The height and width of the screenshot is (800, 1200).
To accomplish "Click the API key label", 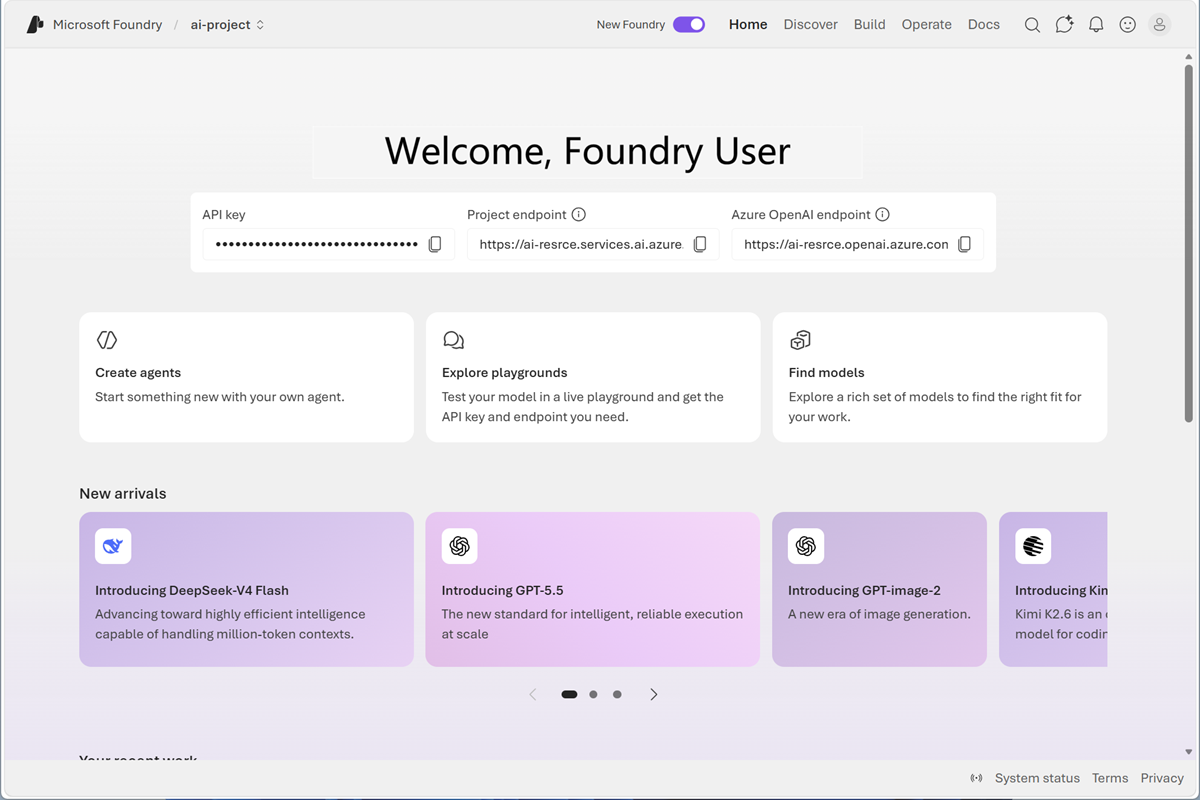I will click(224, 214).
